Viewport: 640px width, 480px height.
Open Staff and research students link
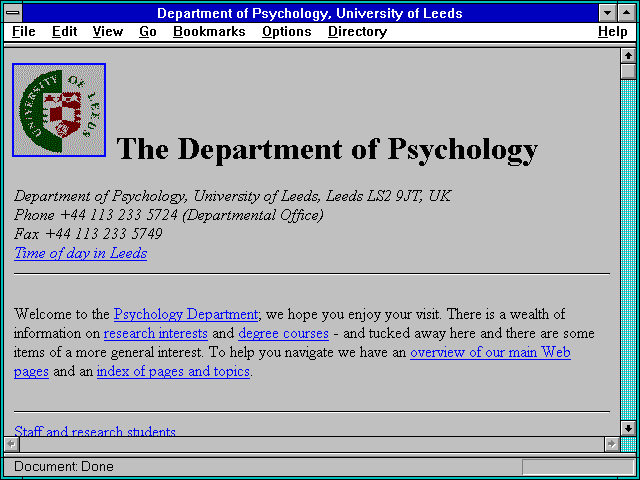95,431
